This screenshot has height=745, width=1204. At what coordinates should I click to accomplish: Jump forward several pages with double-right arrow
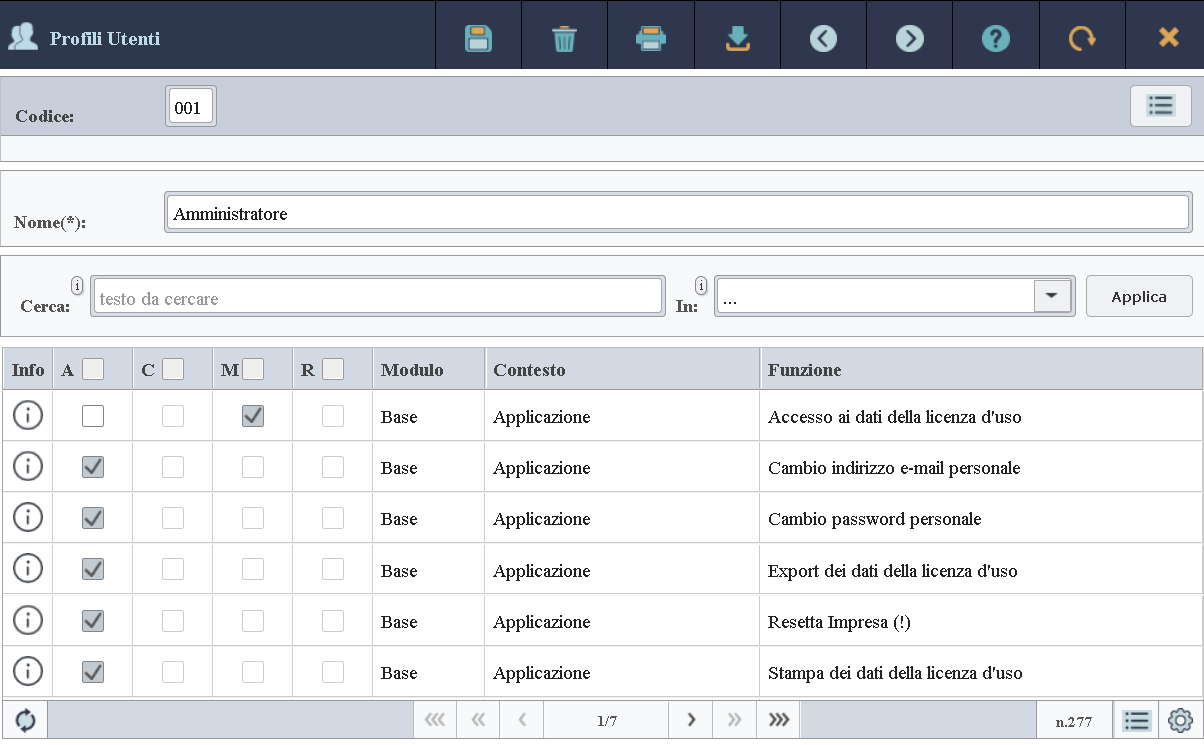pos(734,720)
